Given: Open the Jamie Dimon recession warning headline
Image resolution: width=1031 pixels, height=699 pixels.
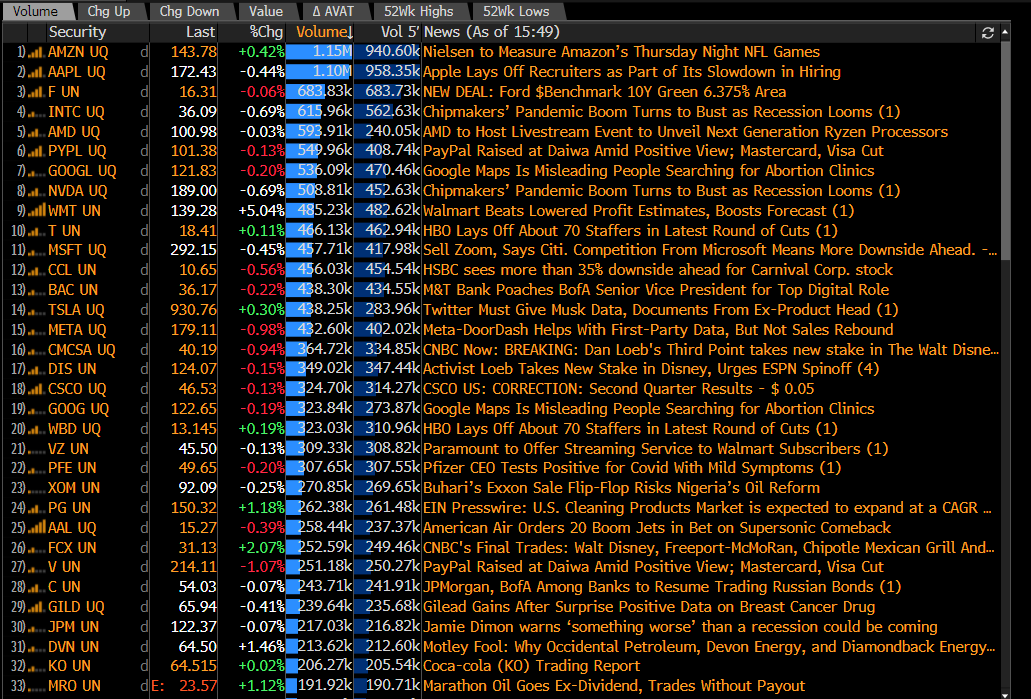Looking at the screenshot, I should click(x=680, y=627).
